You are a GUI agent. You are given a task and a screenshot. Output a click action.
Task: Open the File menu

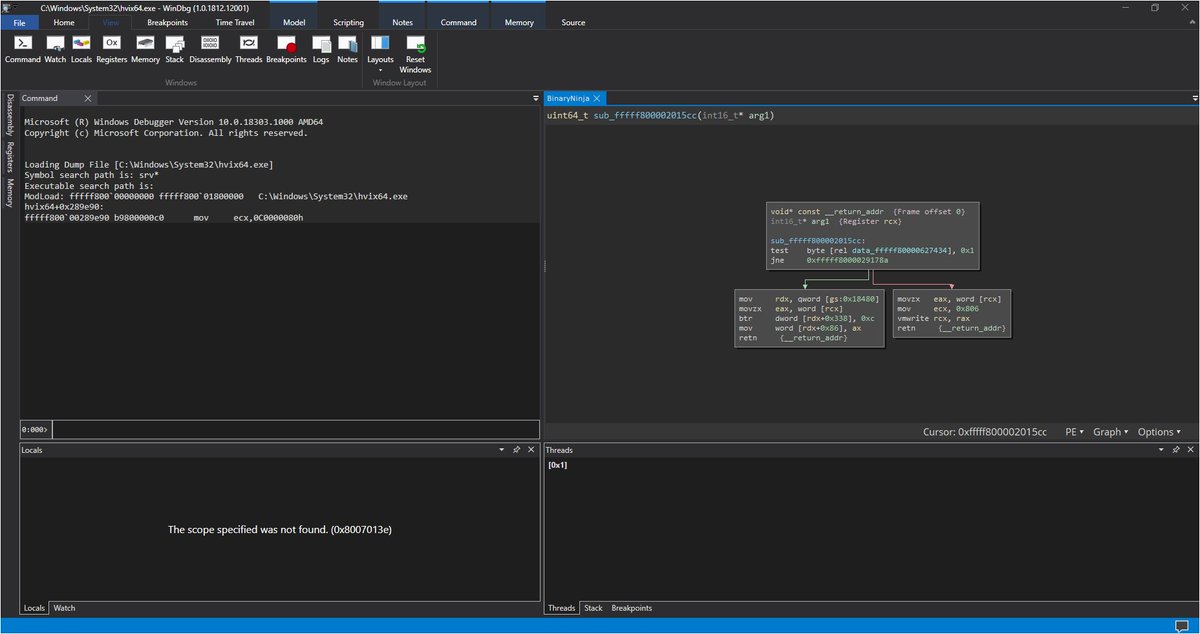[19, 22]
